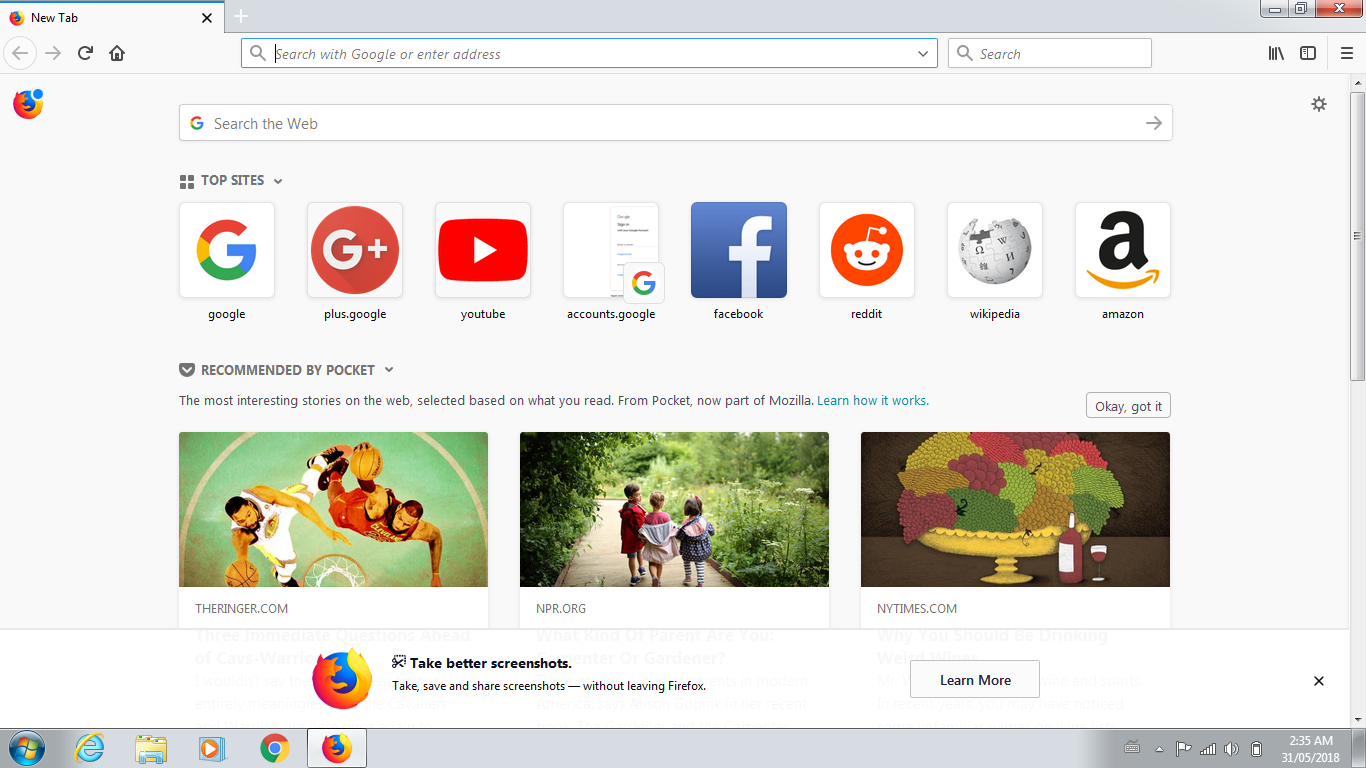The height and width of the screenshot is (768, 1366).
Task: Open the volume speaker tray icon
Action: [x=1232, y=749]
